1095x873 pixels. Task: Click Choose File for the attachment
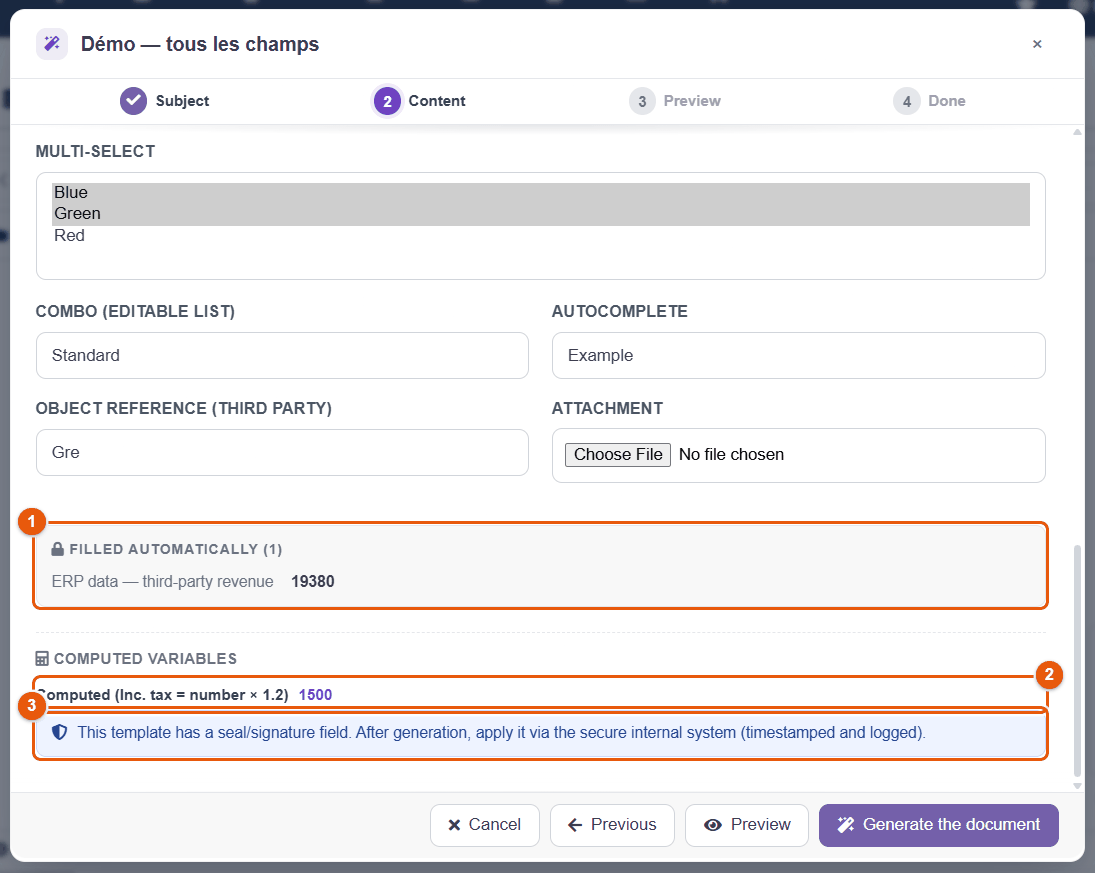618,455
